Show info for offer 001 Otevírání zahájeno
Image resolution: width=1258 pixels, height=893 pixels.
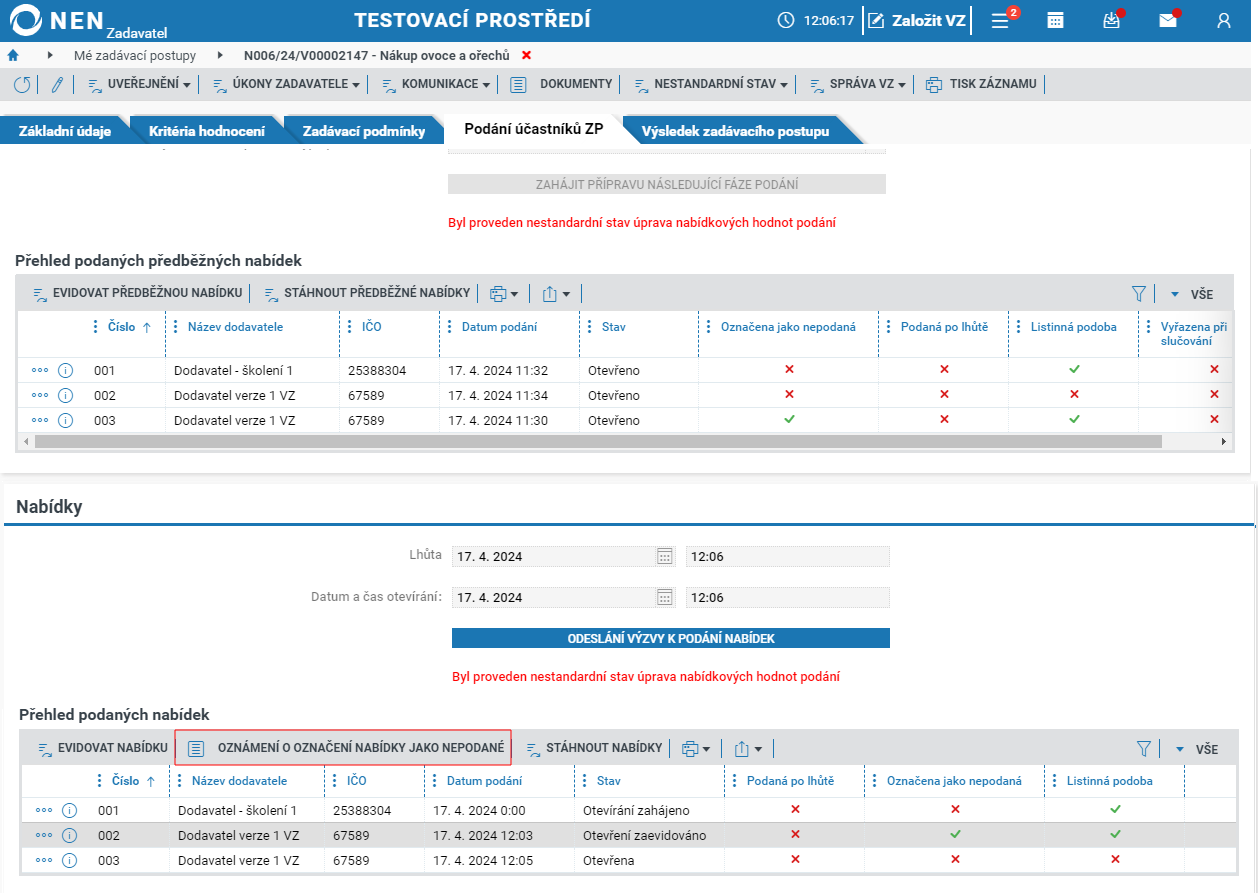point(70,810)
